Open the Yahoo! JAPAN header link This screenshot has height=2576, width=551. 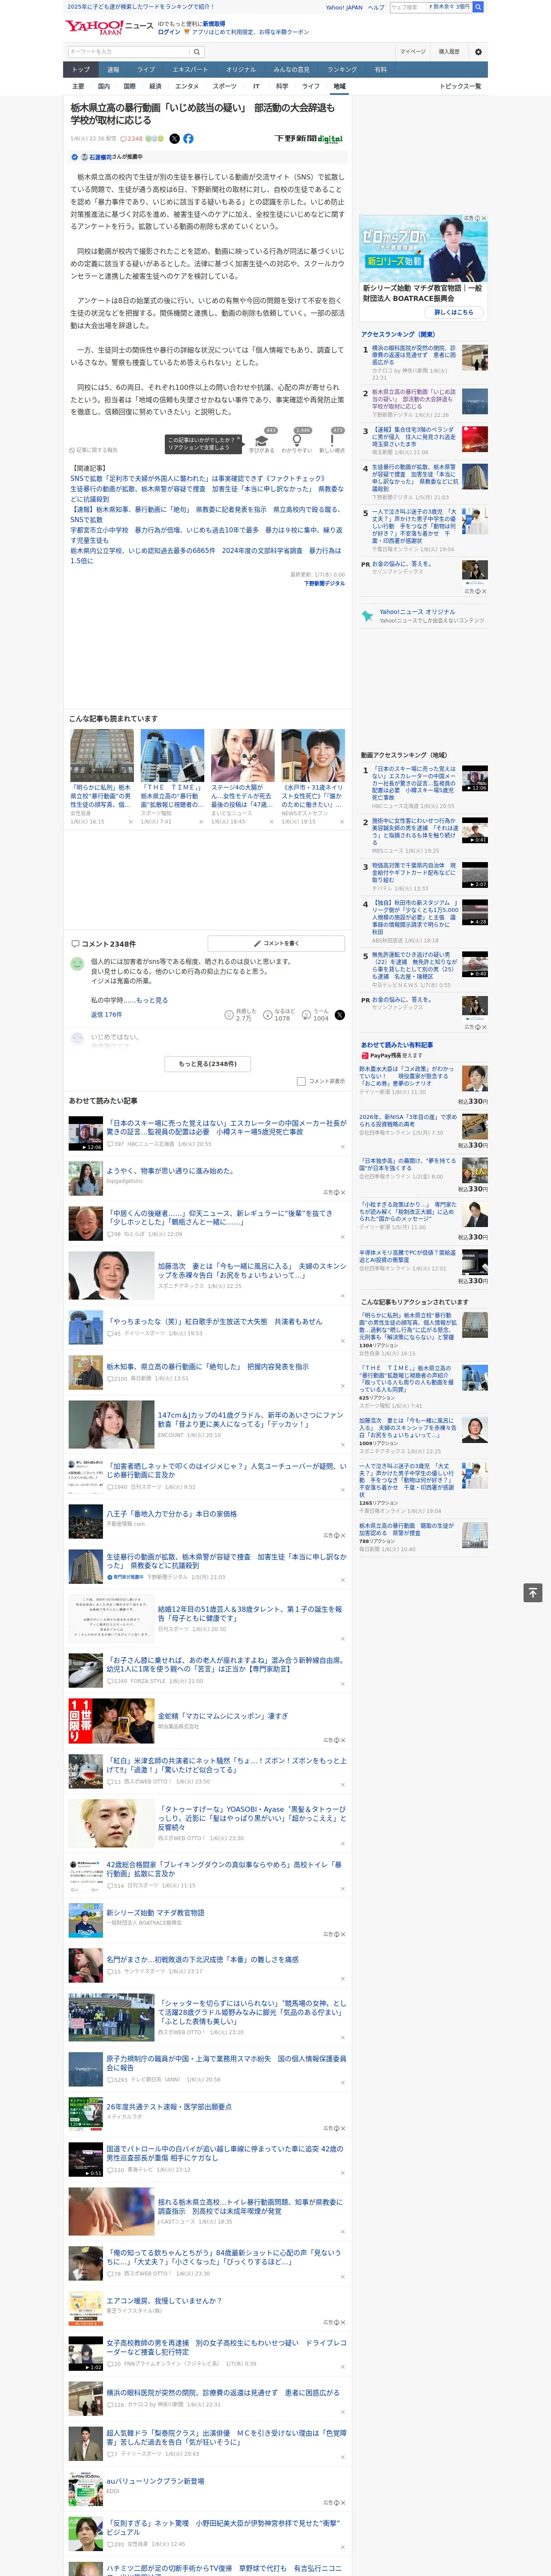344,7
